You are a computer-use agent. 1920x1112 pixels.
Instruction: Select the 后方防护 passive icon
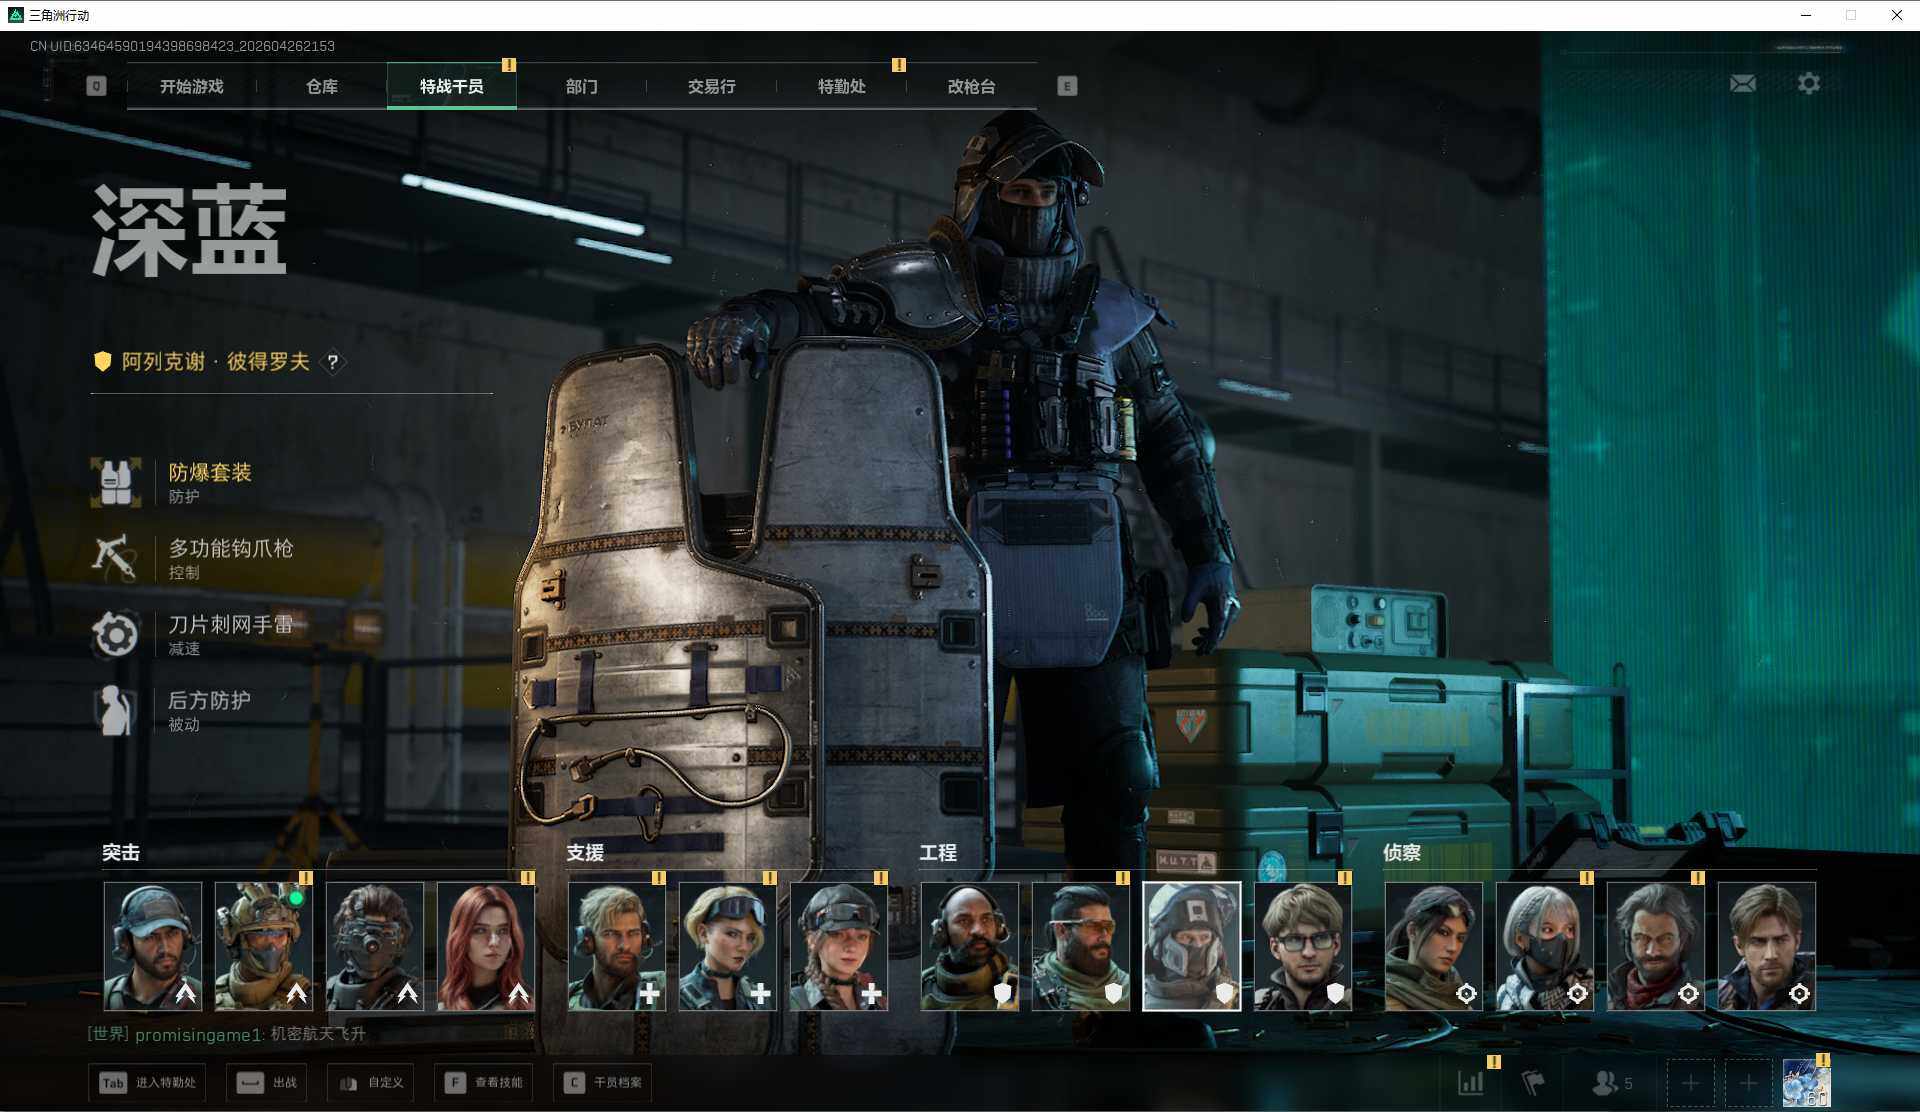point(116,710)
